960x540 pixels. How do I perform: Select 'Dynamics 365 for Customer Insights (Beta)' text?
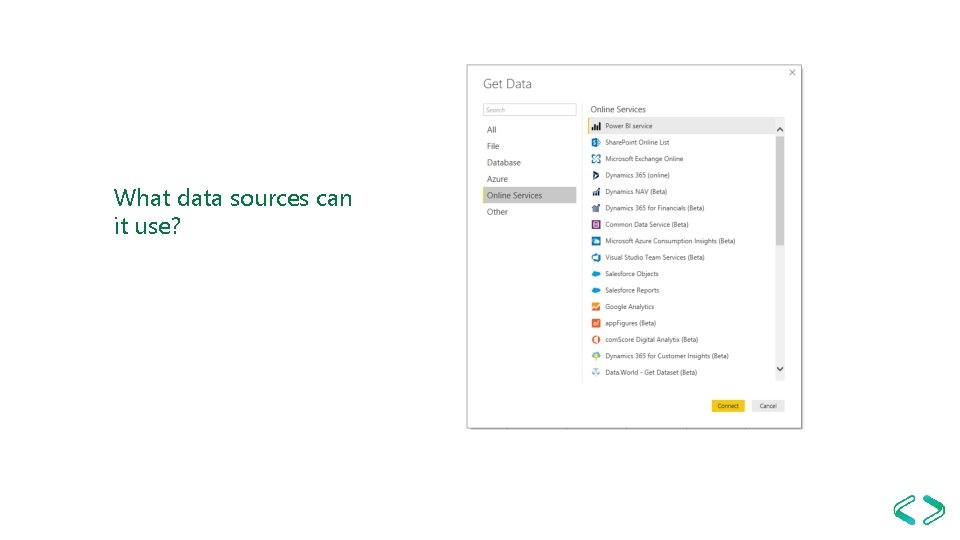coord(667,356)
